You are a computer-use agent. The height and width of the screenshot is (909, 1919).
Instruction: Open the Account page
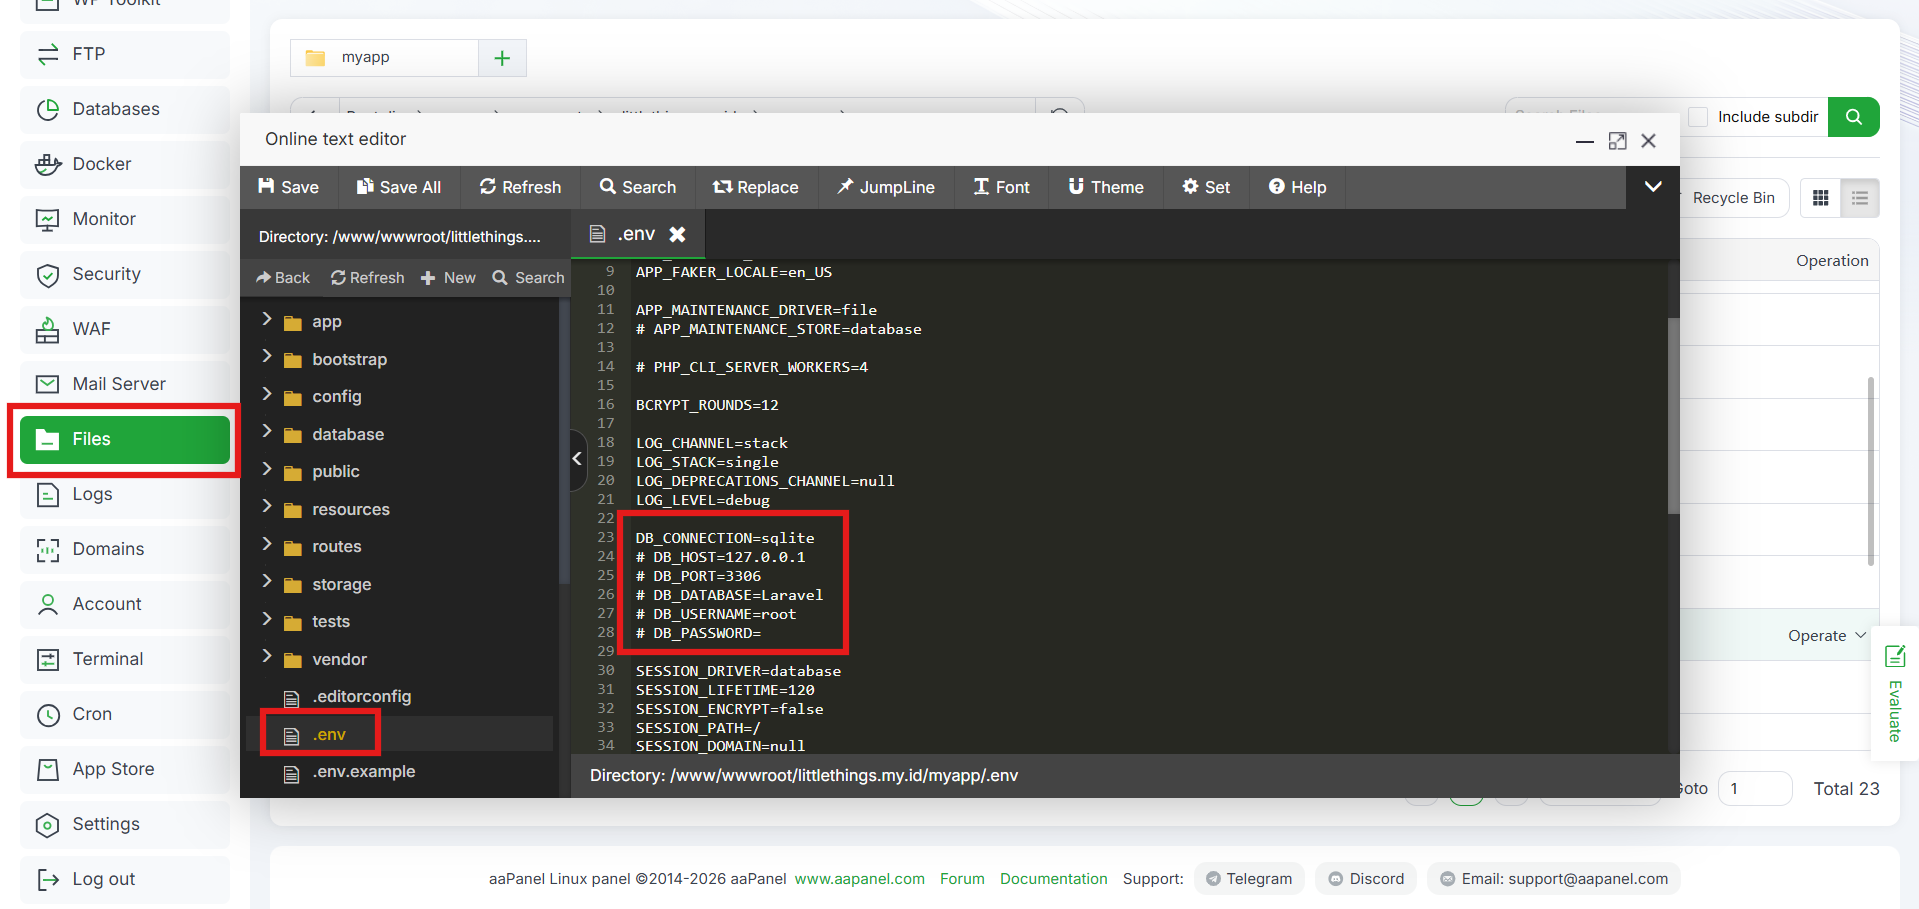click(x=124, y=604)
